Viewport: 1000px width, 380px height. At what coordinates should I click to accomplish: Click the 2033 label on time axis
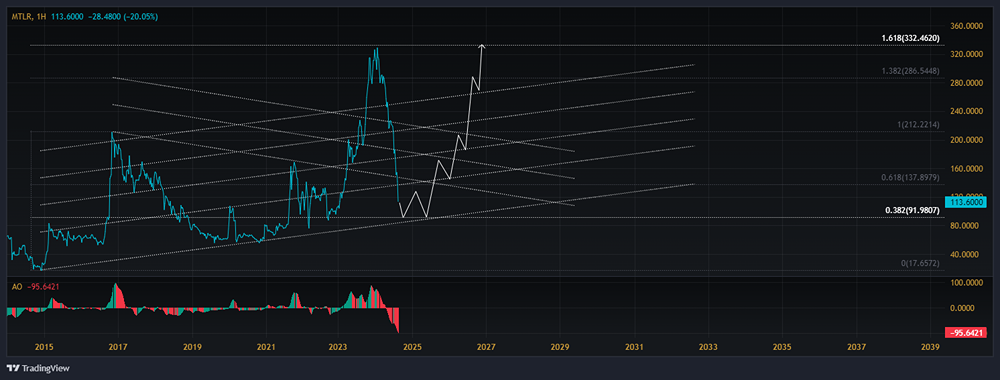[708, 347]
